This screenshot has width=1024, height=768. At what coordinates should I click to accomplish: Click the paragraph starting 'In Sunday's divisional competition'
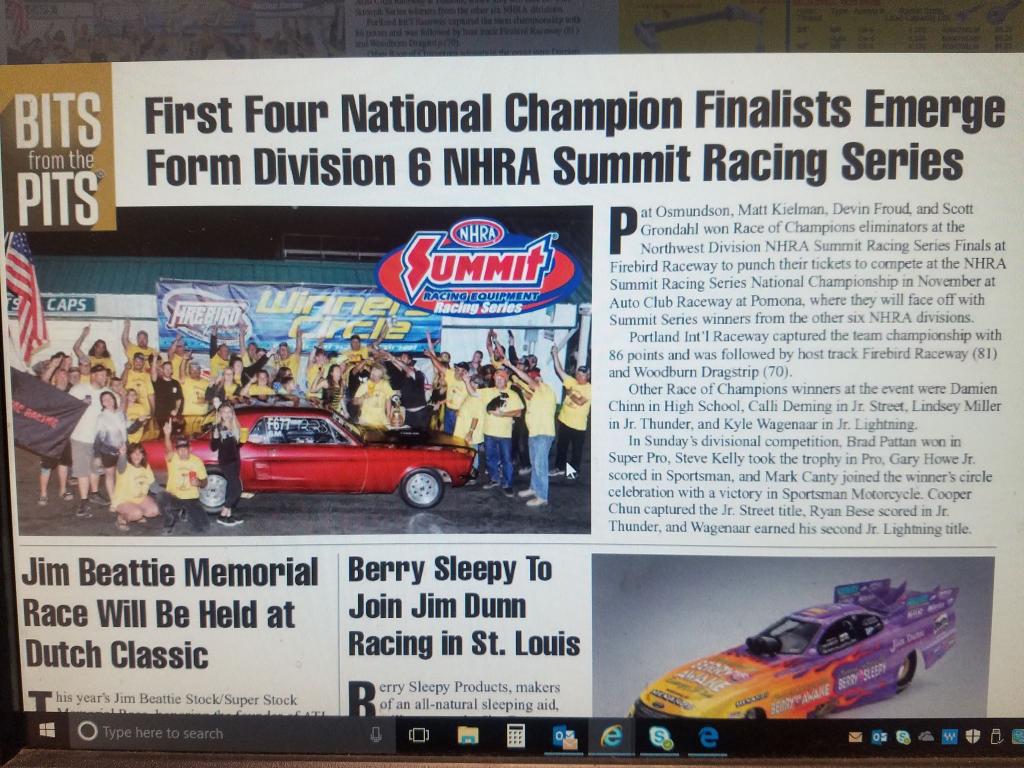point(800,484)
